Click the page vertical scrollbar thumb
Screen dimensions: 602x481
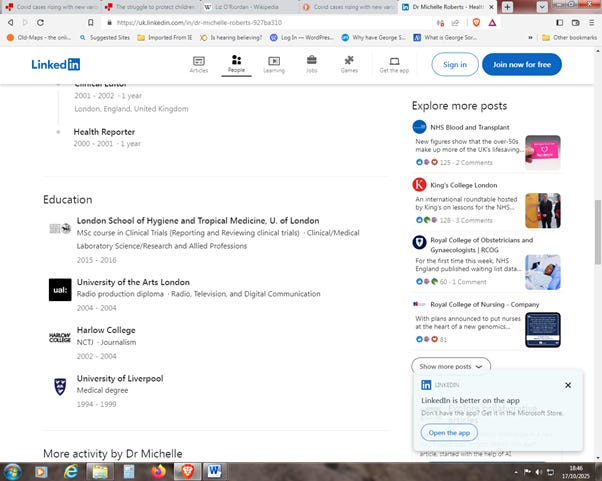(598, 232)
